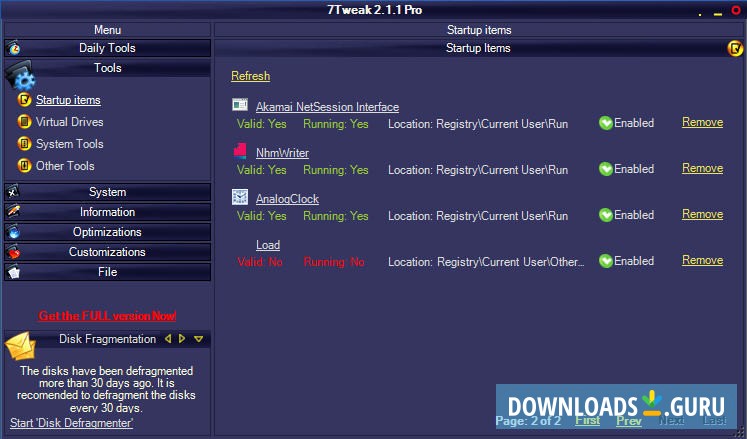Image resolution: width=747 pixels, height=439 pixels.
Task: Expand the Daily Tools menu section
Action: coord(108,48)
